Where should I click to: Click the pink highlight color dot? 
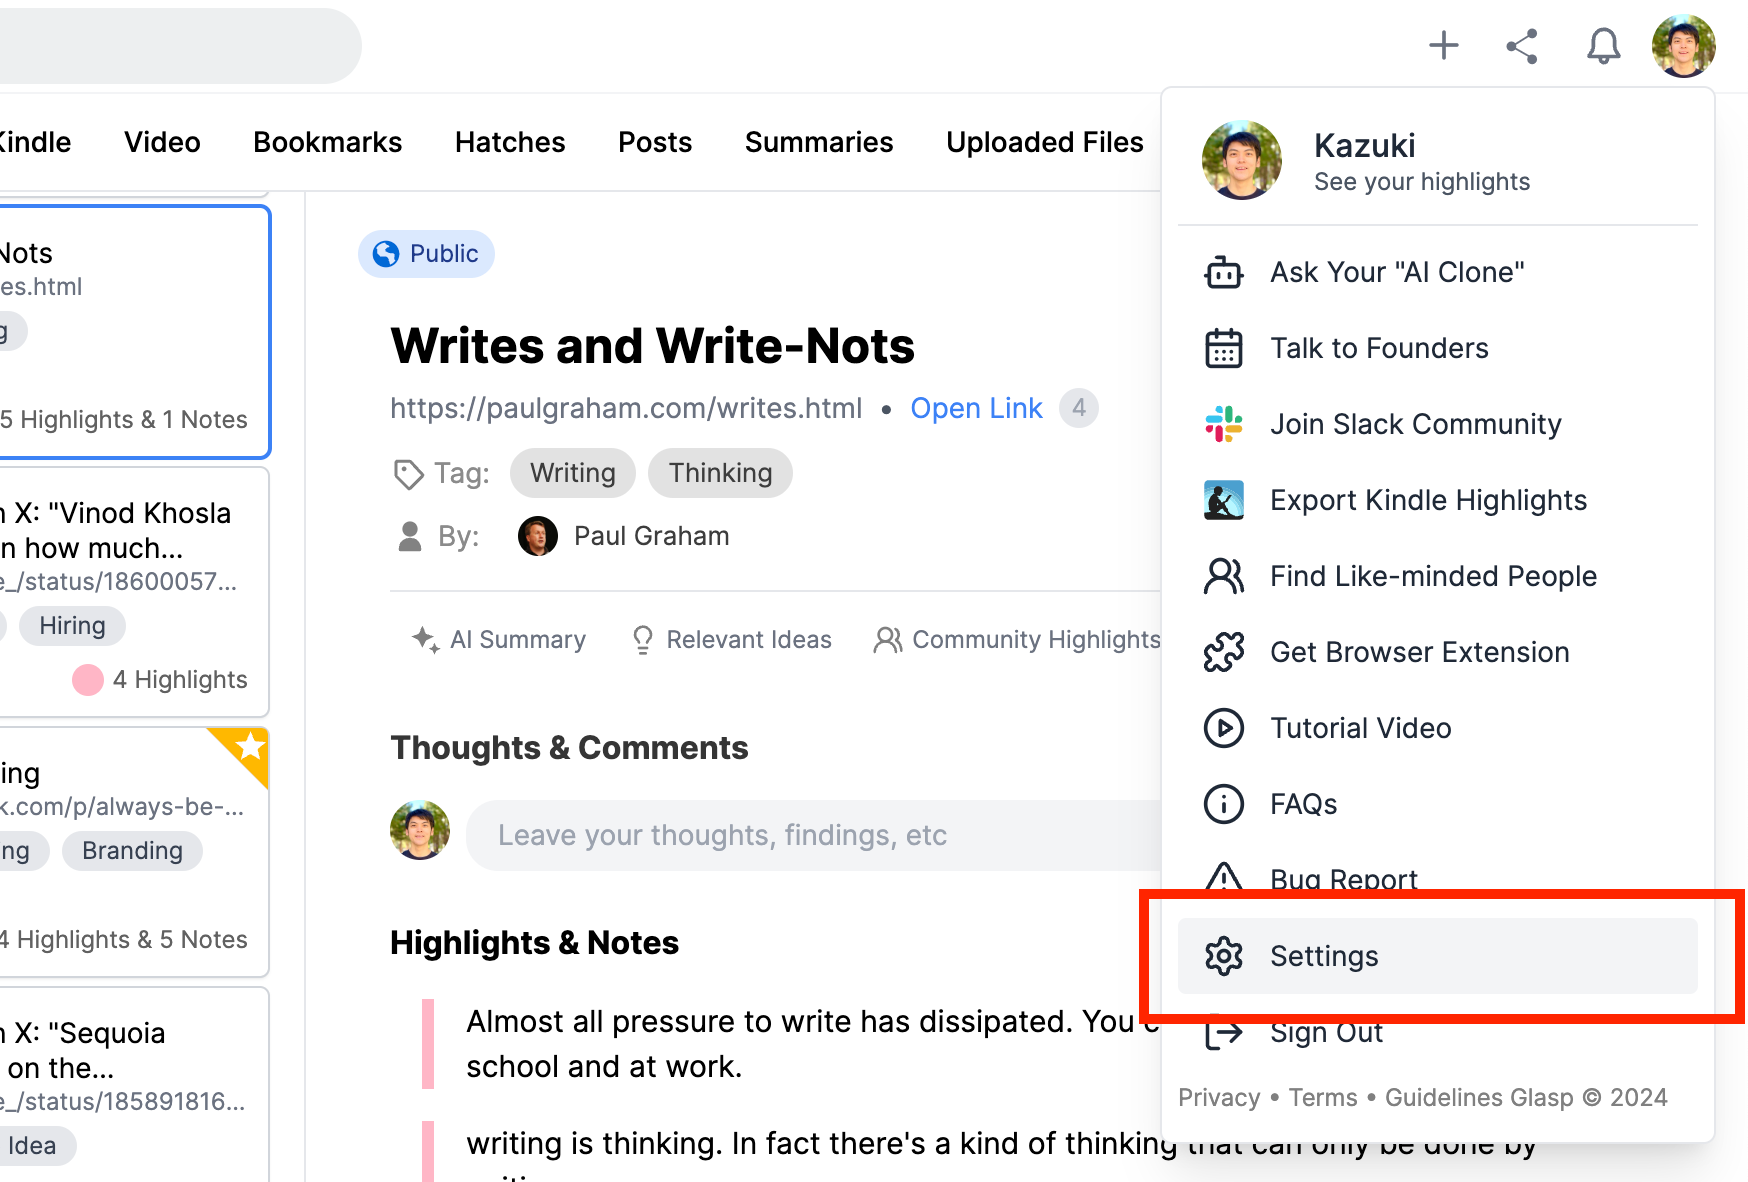pyautogui.click(x=88, y=680)
